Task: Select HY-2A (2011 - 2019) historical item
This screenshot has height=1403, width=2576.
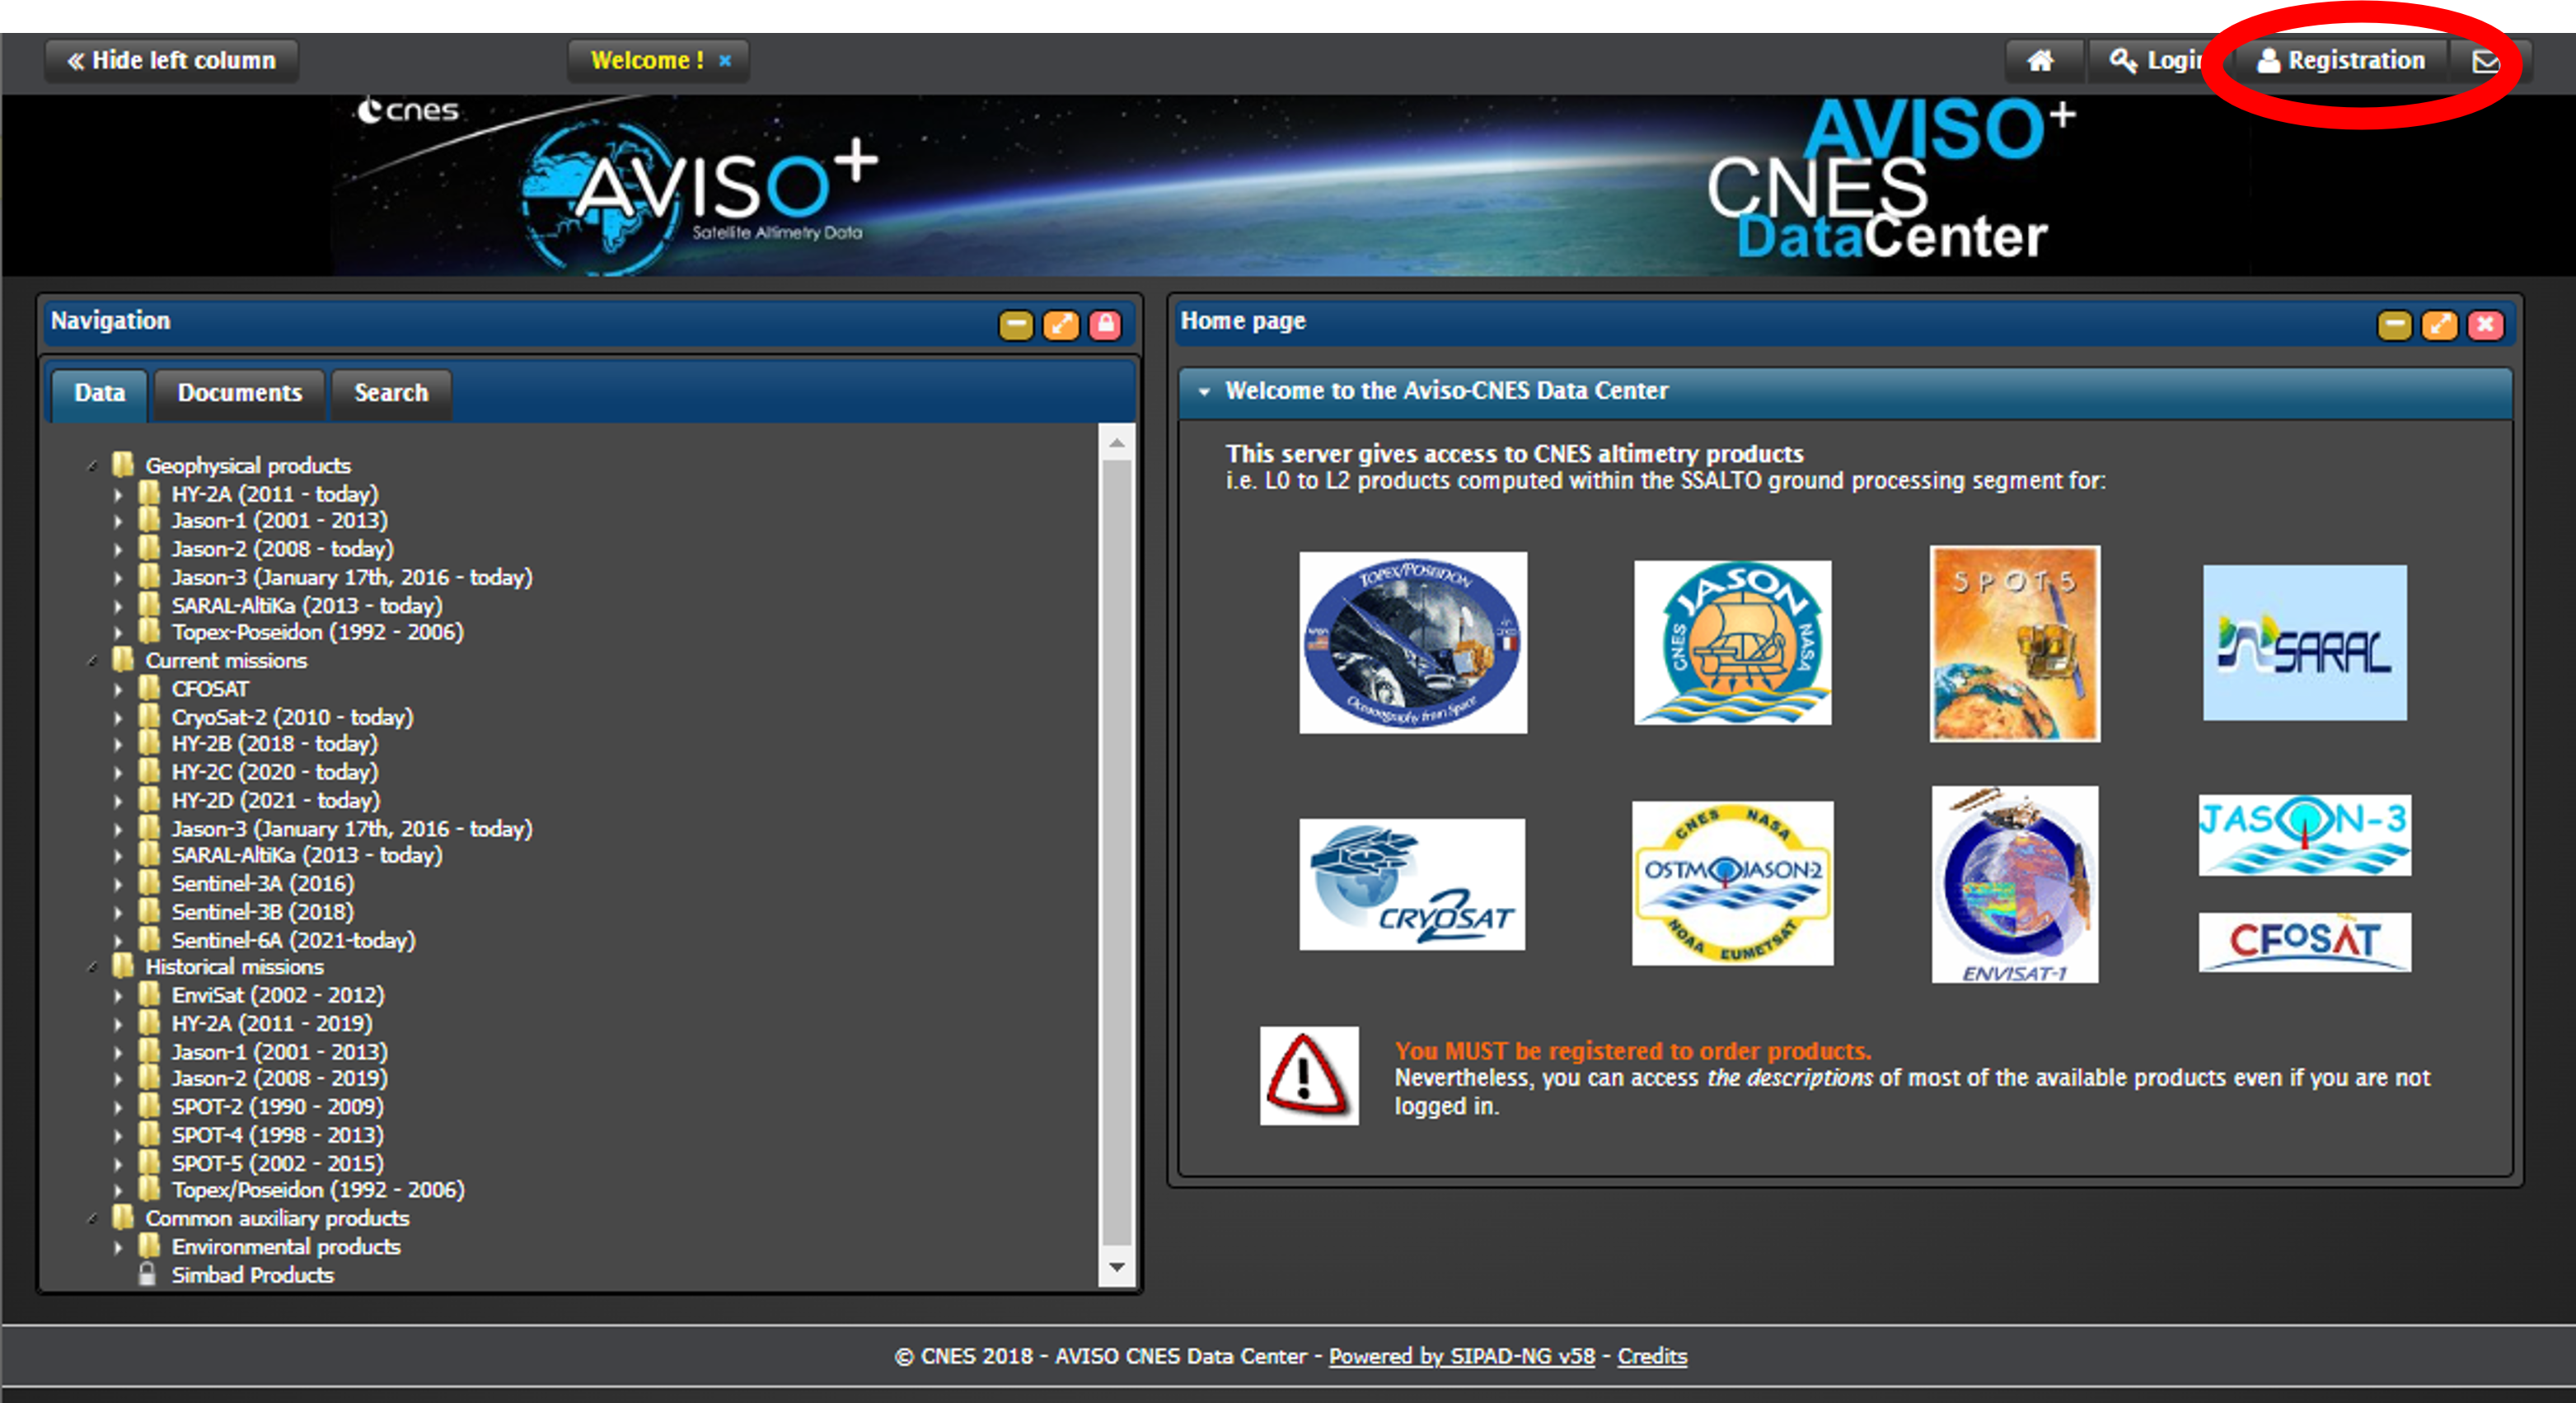Action: tap(272, 1024)
